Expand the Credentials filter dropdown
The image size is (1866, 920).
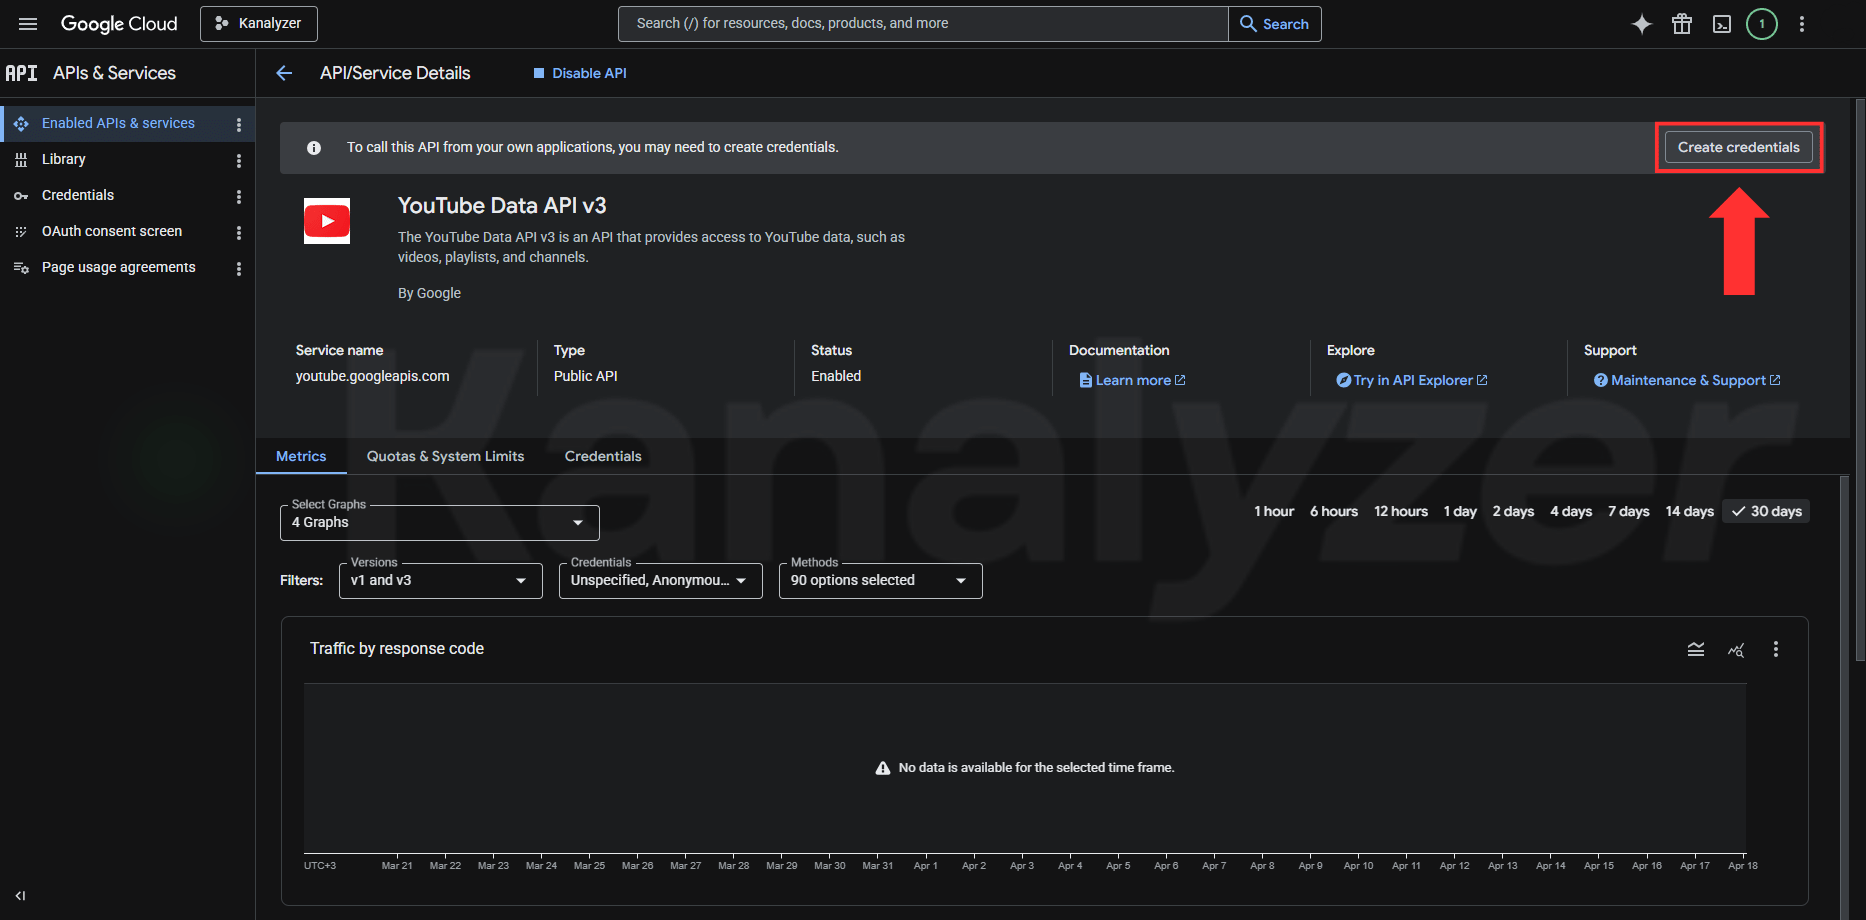tap(661, 581)
